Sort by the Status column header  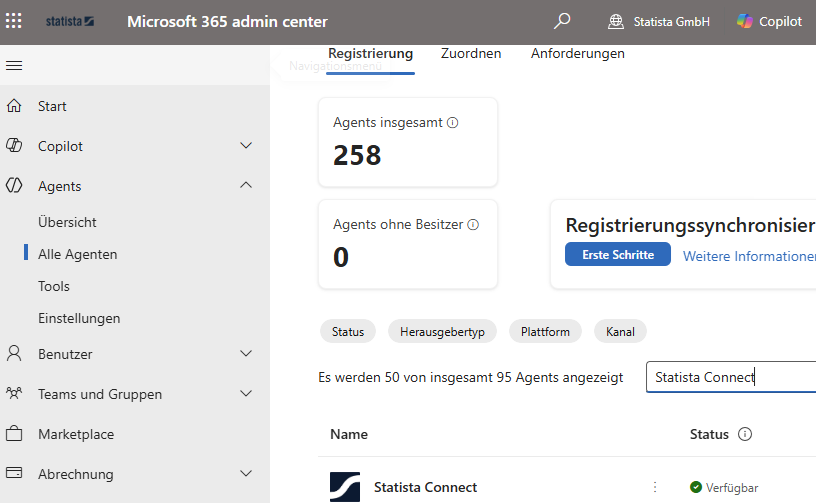[709, 434]
